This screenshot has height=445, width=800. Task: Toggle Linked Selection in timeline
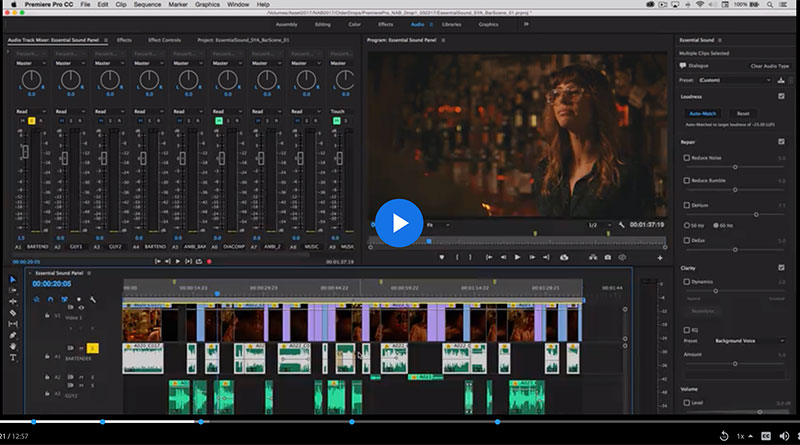[64, 300]
